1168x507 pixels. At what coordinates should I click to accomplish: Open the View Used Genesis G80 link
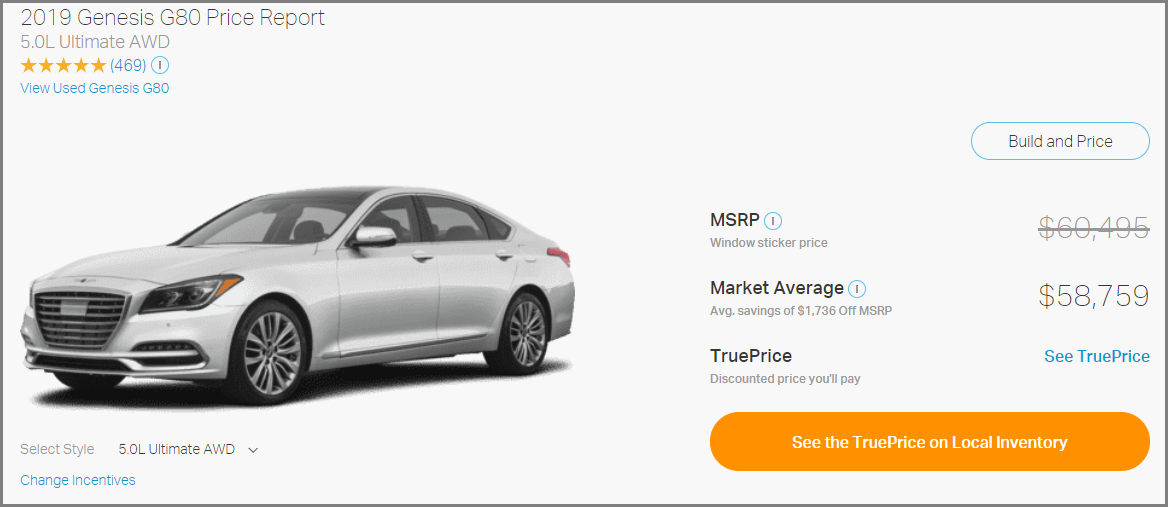(x=95, y=89)
